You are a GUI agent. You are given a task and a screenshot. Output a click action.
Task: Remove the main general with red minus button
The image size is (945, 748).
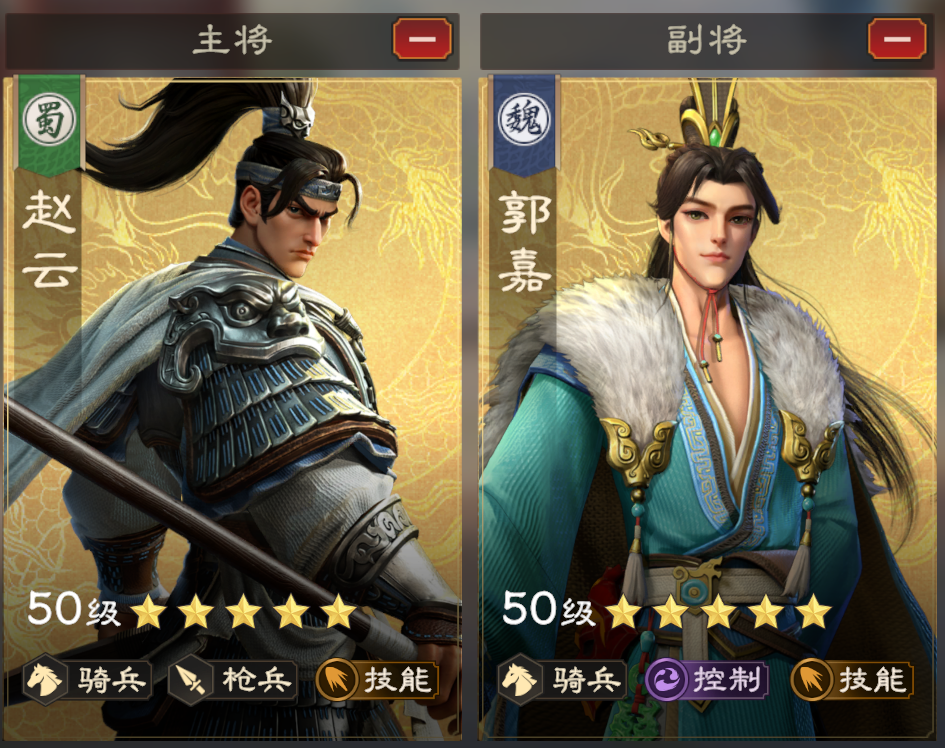pos(422,39)
